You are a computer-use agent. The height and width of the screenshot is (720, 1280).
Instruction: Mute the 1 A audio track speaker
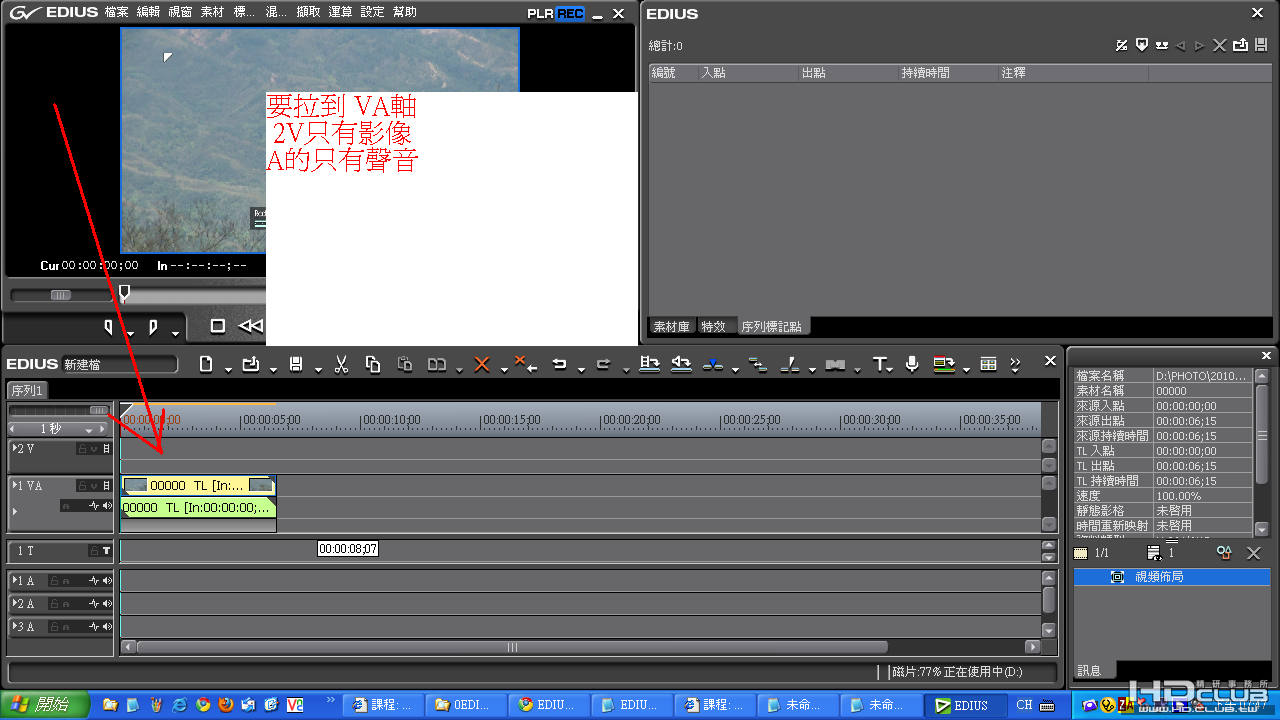point(106,580)
